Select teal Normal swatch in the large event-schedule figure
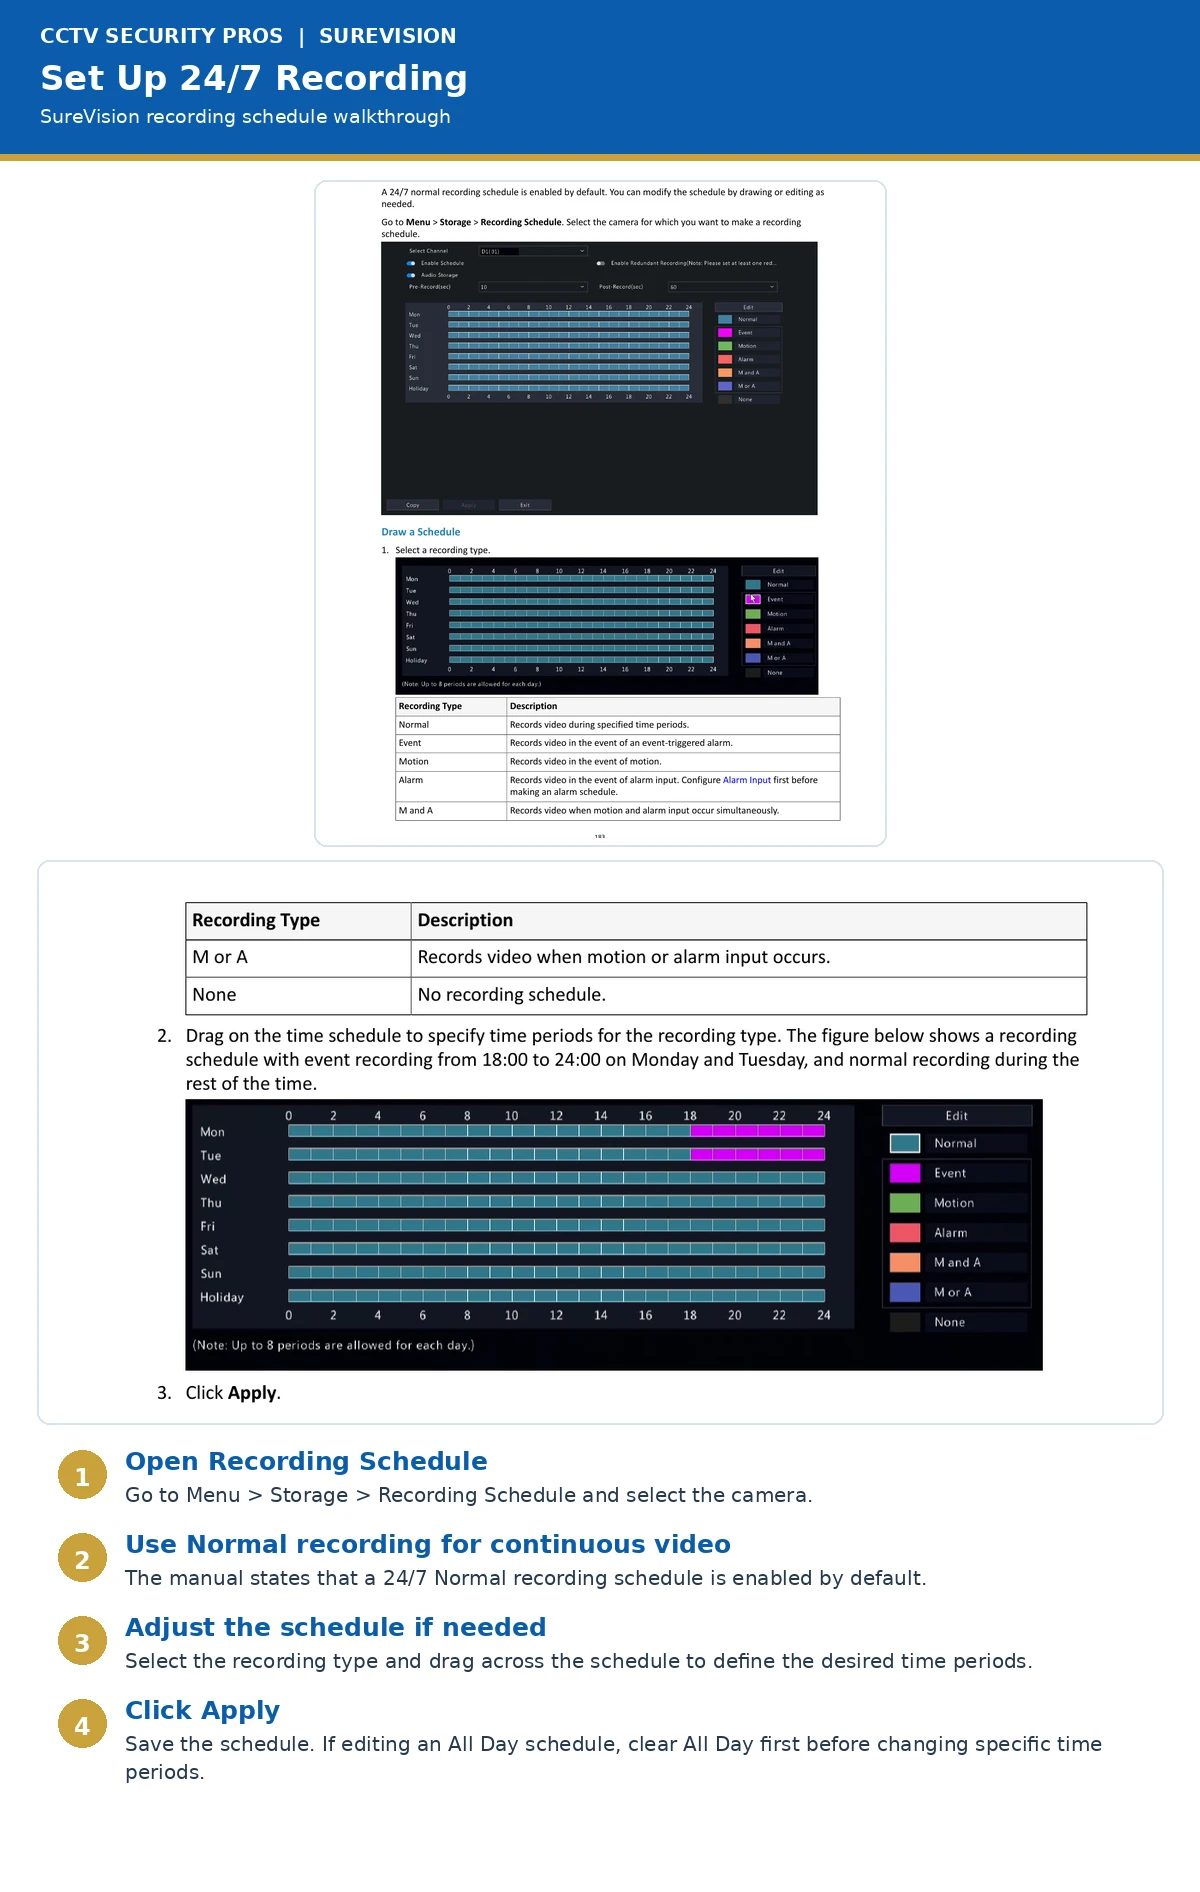The width and height of the screenshot is (1200, 1892). point(905,1143)
